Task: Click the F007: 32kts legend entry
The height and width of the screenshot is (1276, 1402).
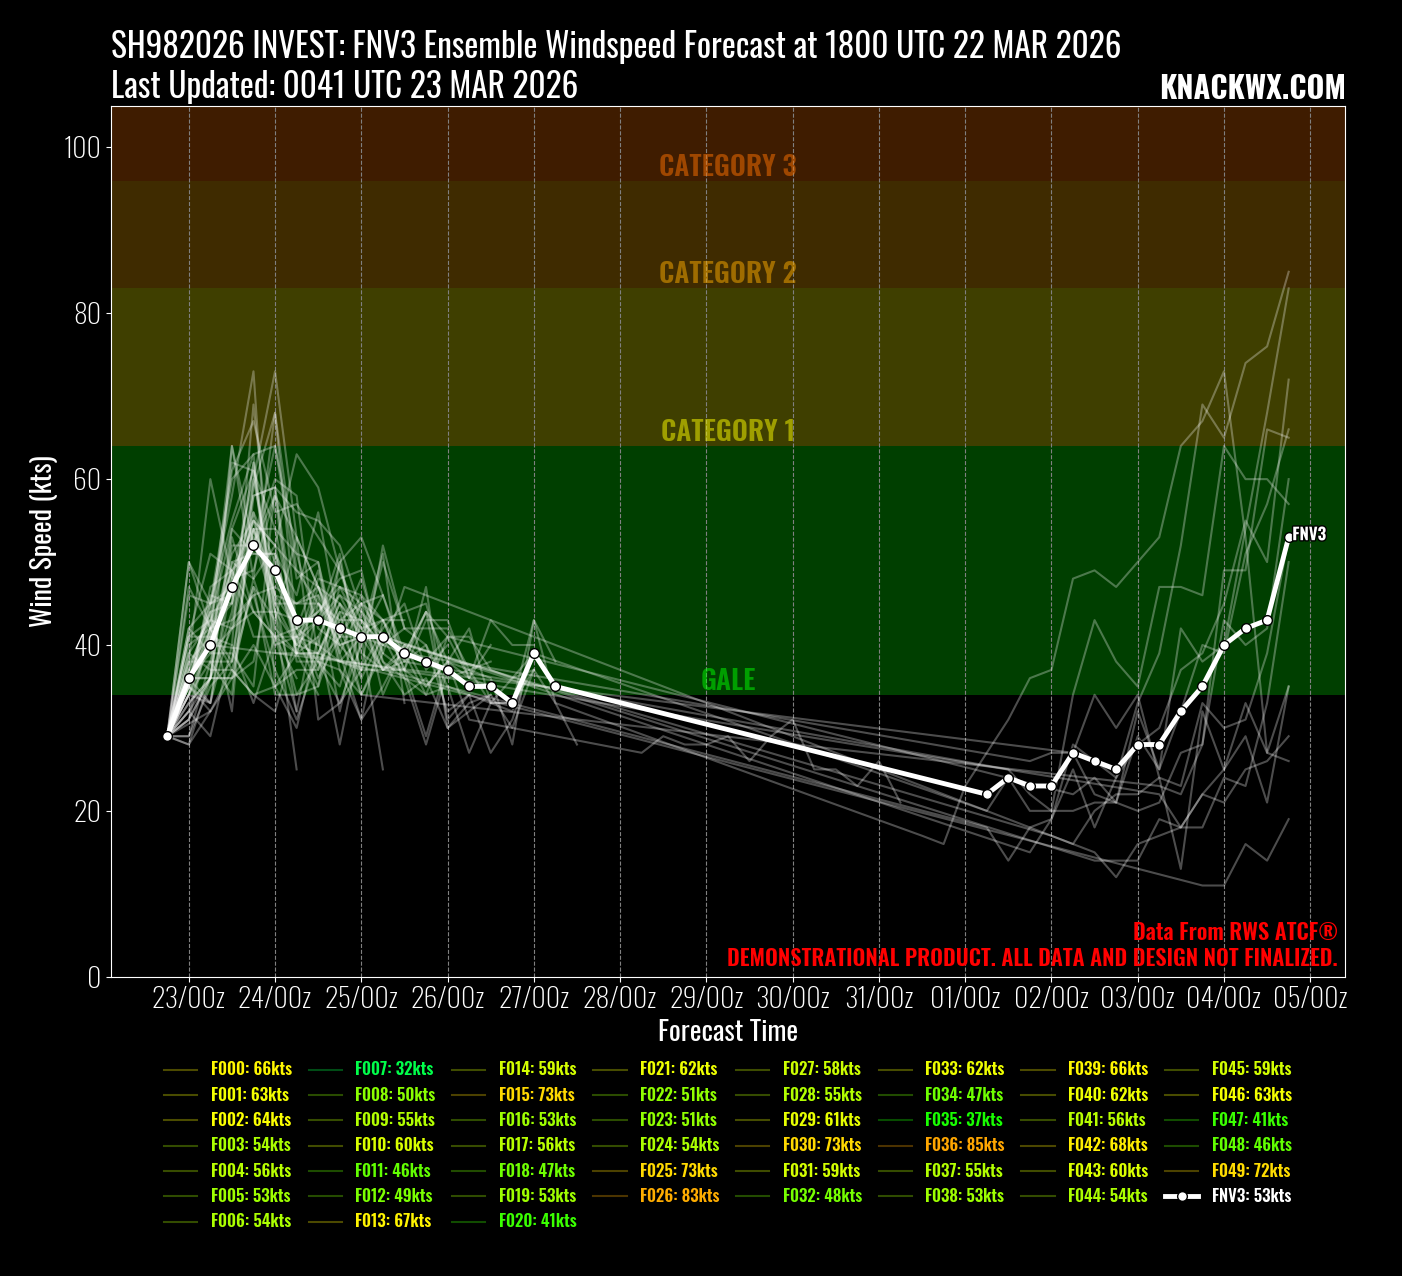Action: click(394, 1068)
